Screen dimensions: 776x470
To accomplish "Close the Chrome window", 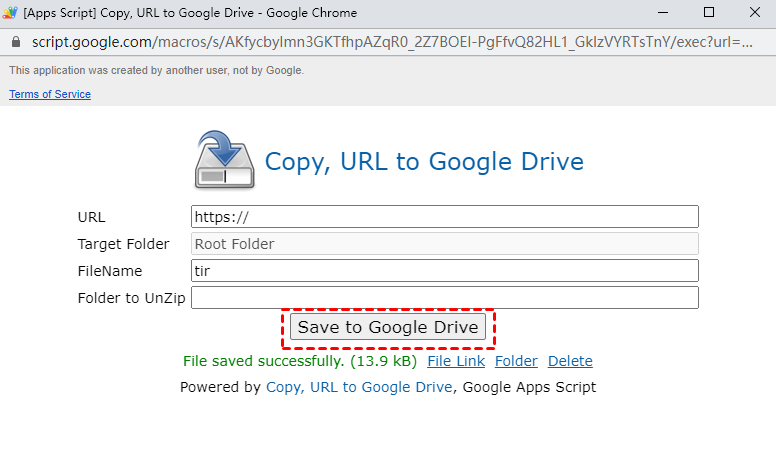I will tap(755, 12).
